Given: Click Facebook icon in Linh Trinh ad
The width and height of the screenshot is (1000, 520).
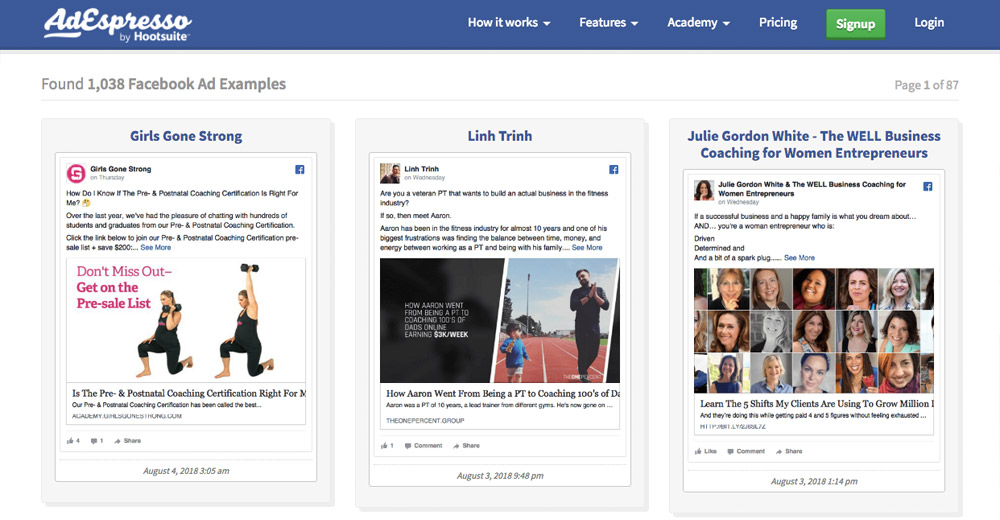Looking at the screenshot, I should (x=614, y=169).
